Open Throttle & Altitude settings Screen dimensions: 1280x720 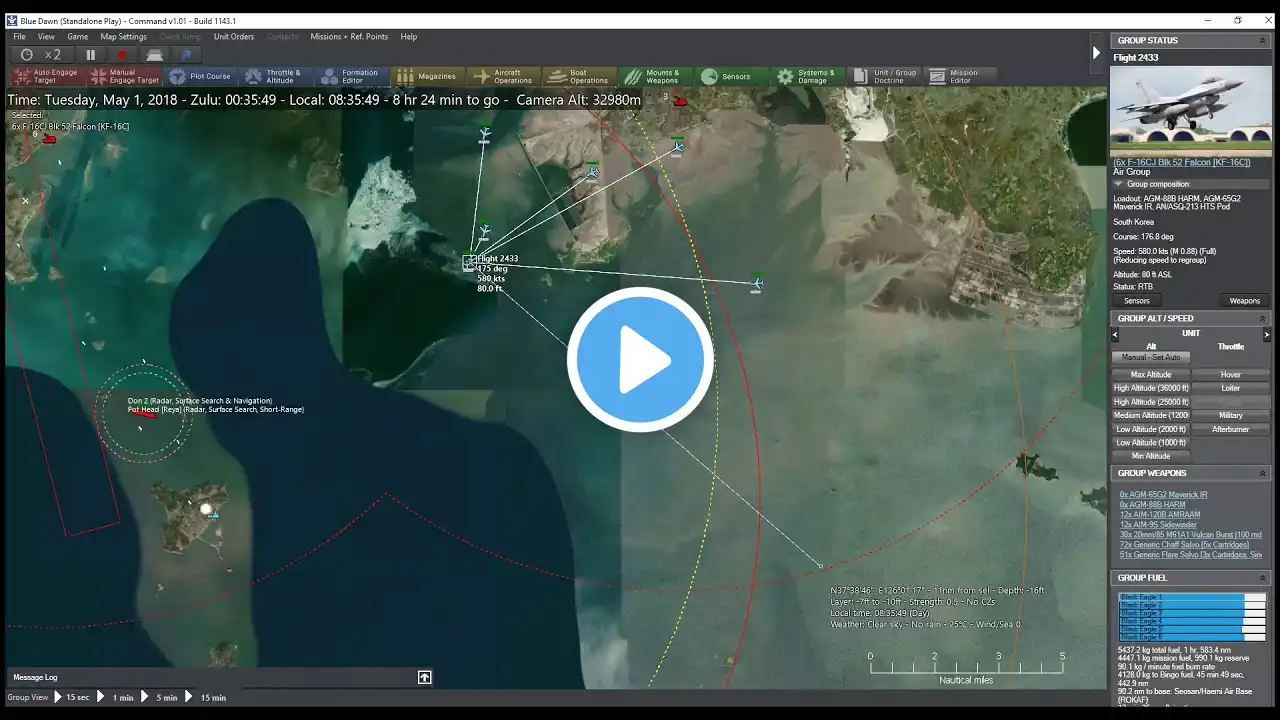coord(276,76)
